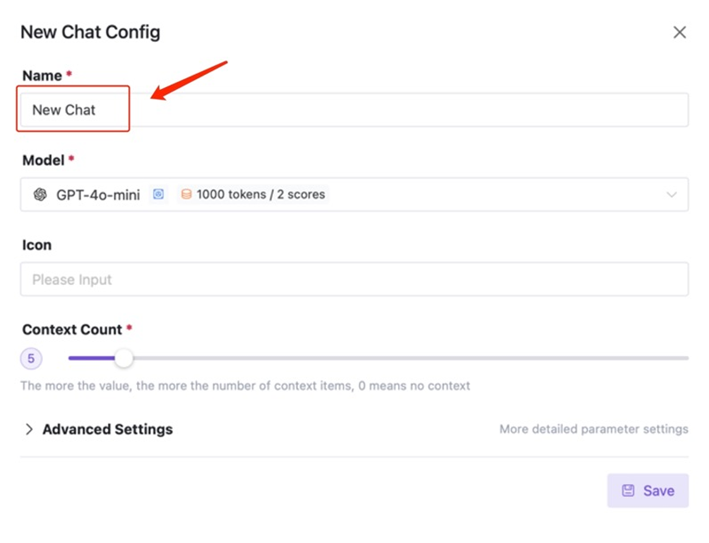Select the GPT-4o-mini model name text
Viewport: 709px width, 543px height.
pyautogui.click(x=98, y=195)
